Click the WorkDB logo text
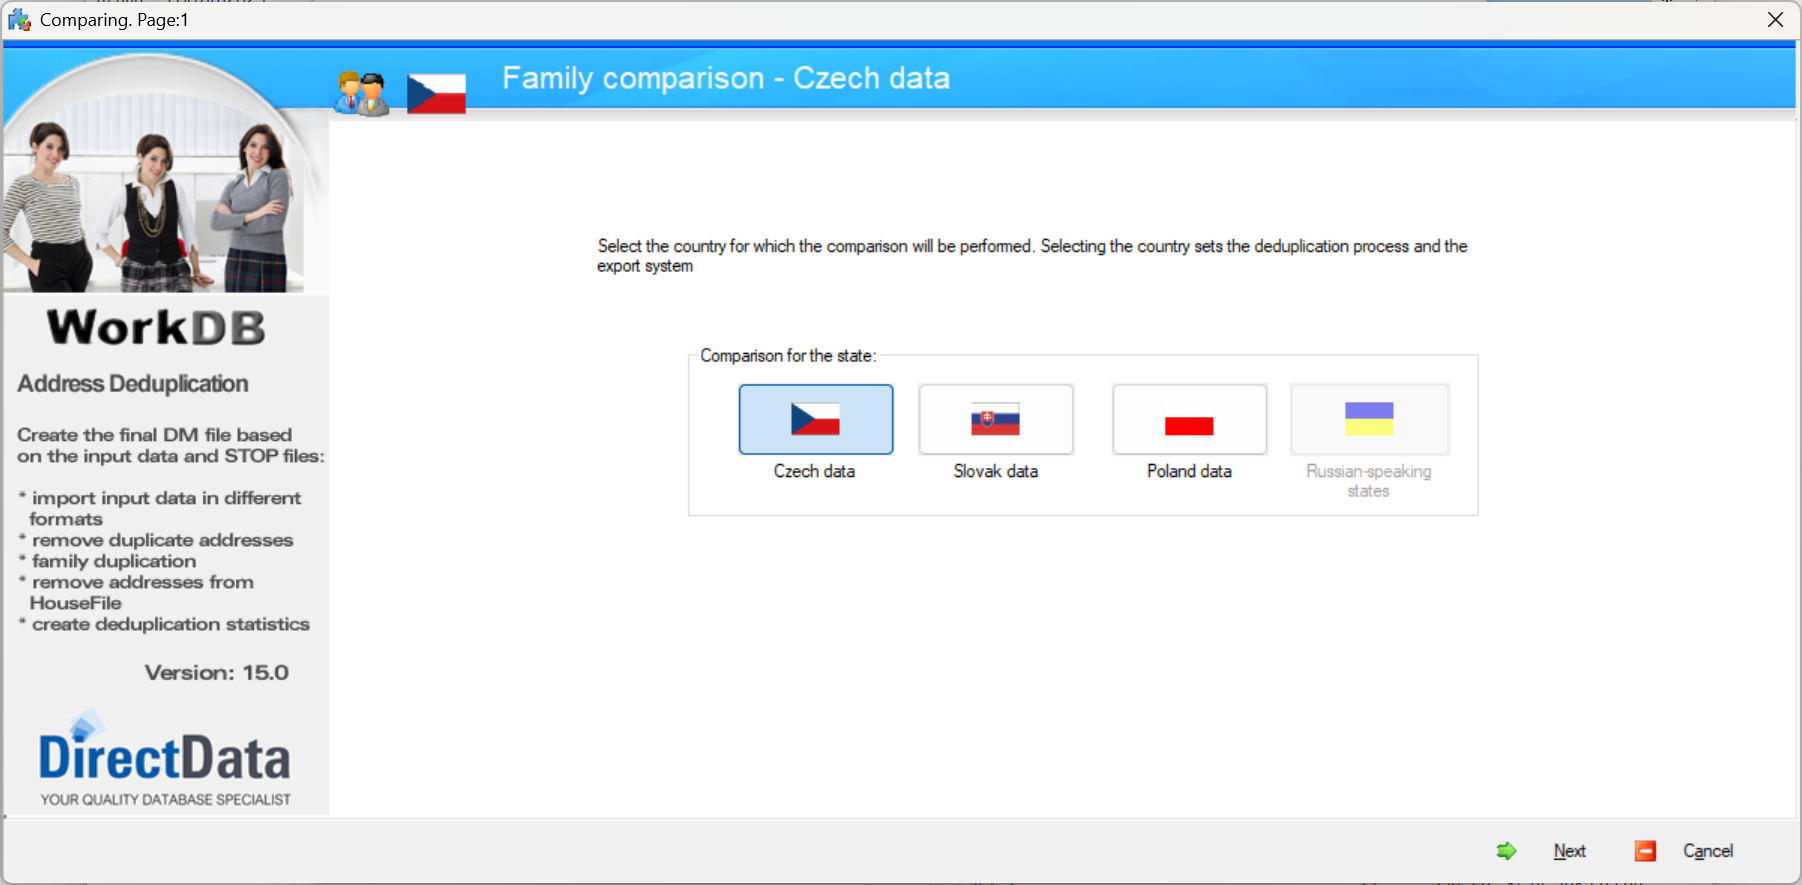The height and width of the screenshot is (885, 1802). (157, 328)
